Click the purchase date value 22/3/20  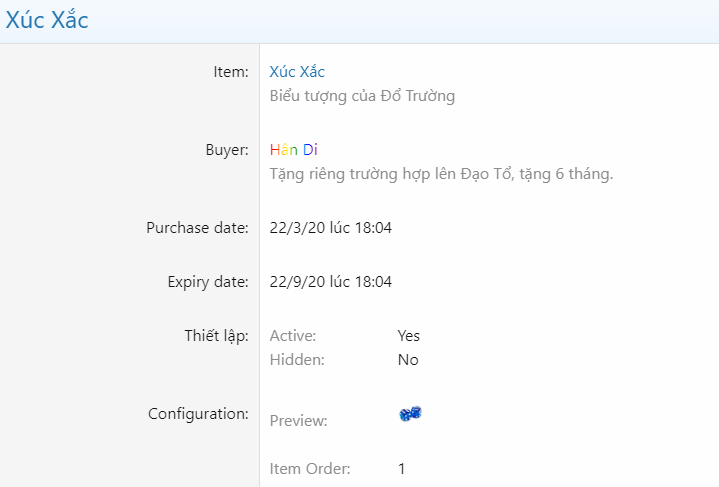coord(331,228)
